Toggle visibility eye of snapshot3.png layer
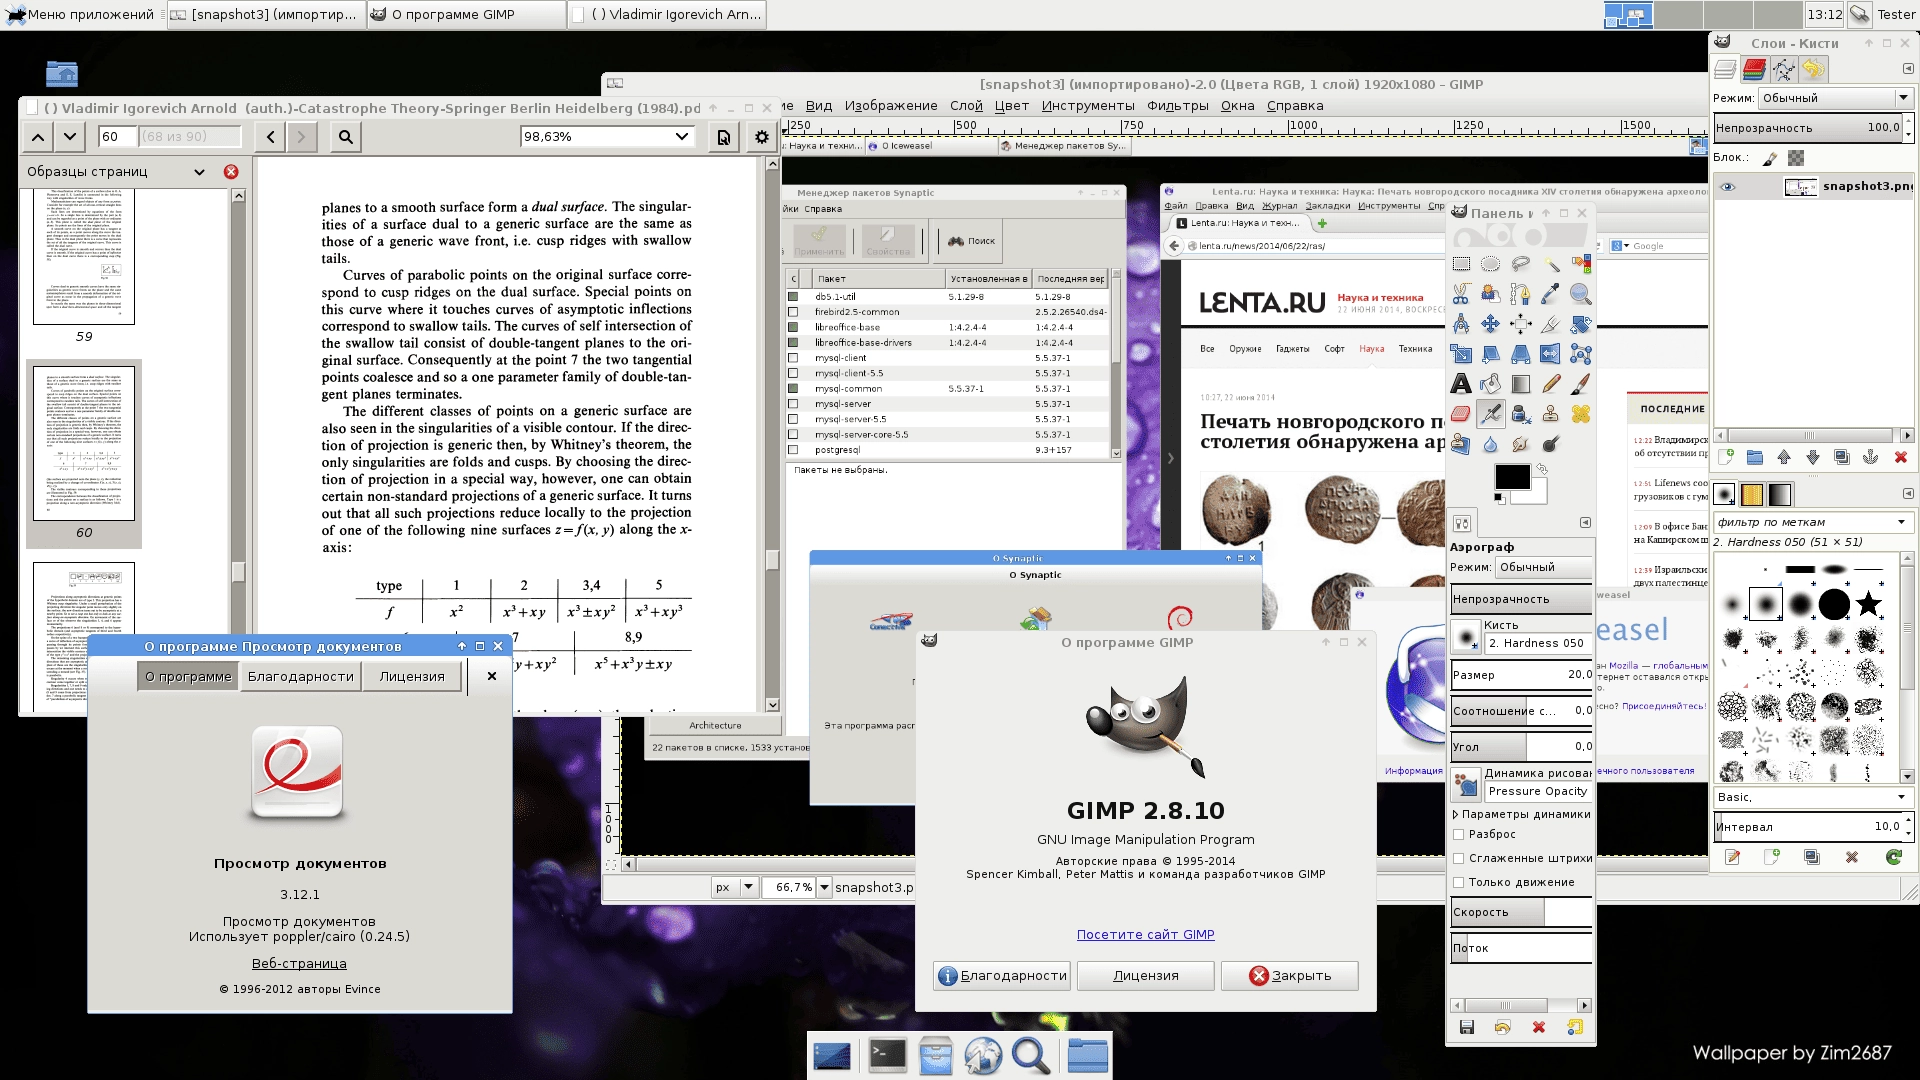 pos(1728,187)
